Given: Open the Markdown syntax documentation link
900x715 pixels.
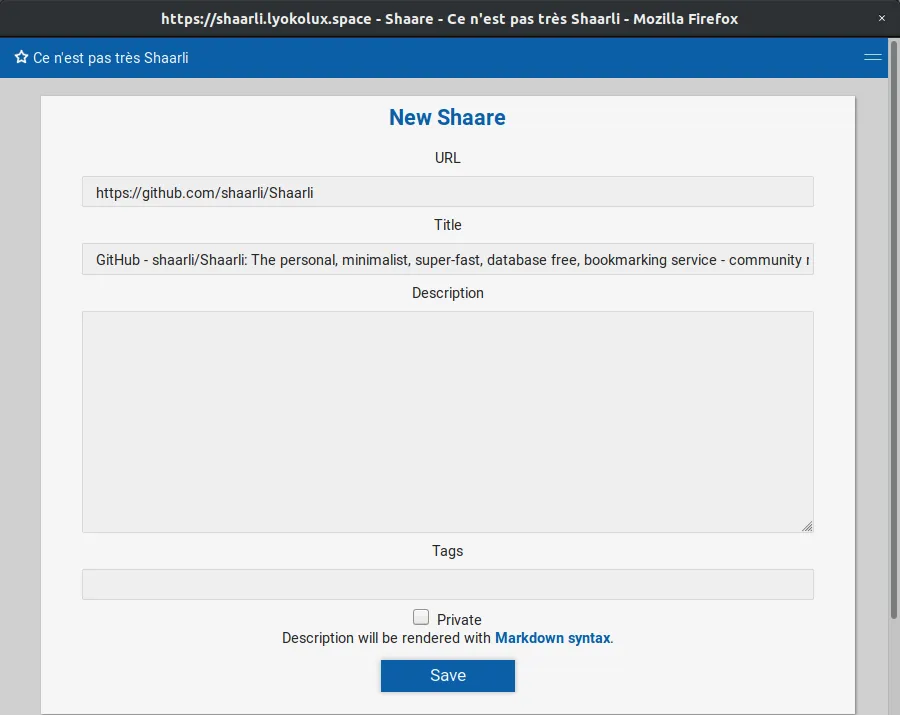Looking at the screenshot, I should 552,638.
